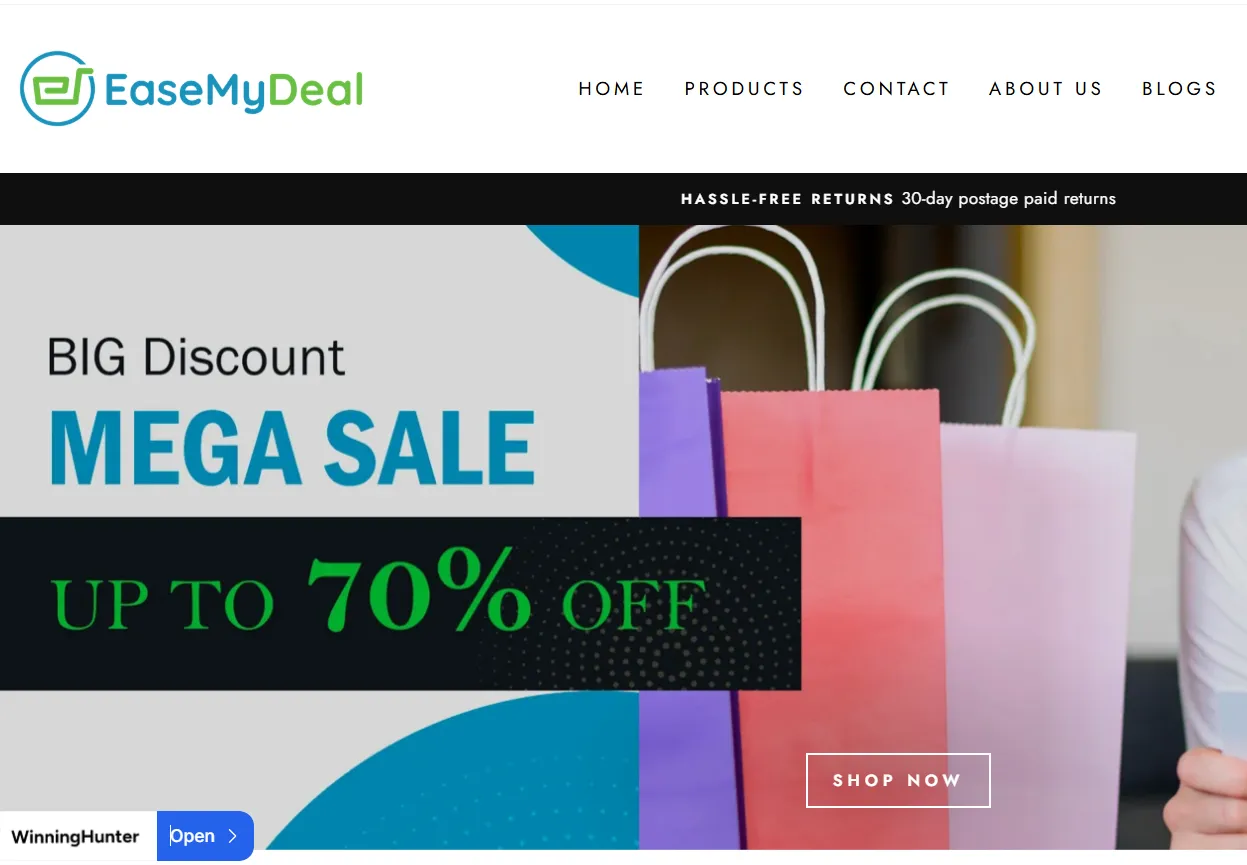This screenshot has height=865, width=1247.
Task: Click the EaseMyDeal circular cart logo icon
Action: [x=57, y=89]
